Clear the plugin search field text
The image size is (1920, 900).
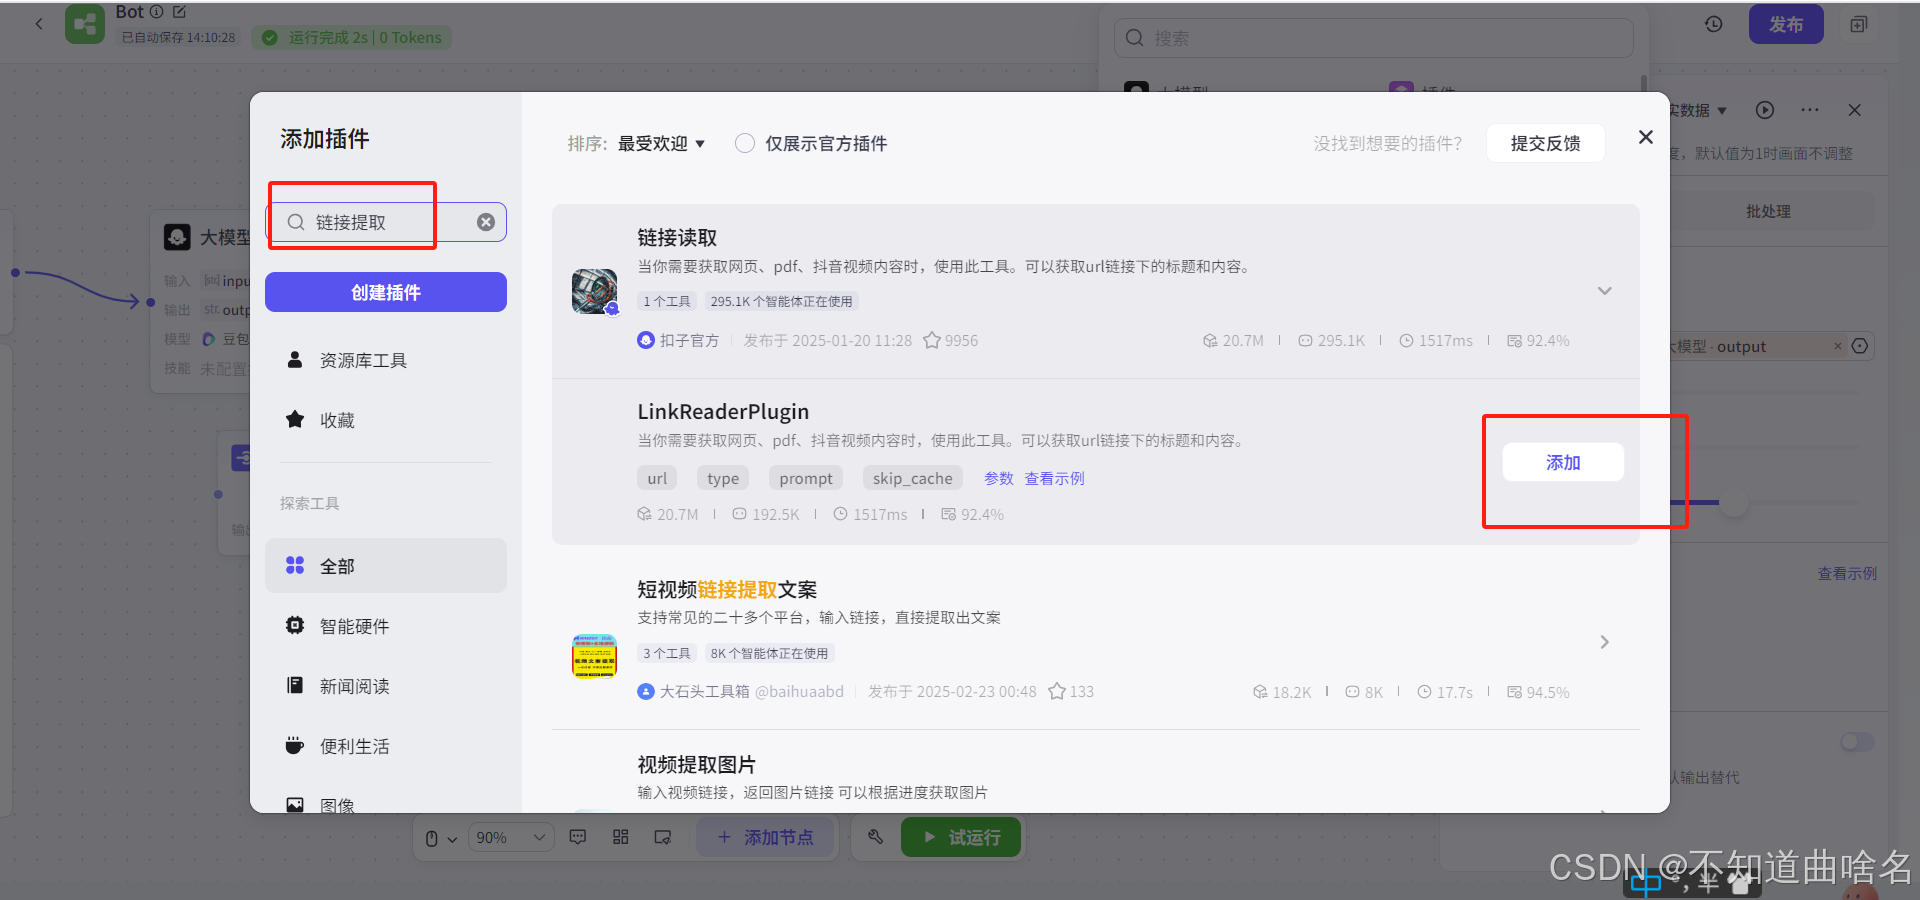click(x=486, y=222)
